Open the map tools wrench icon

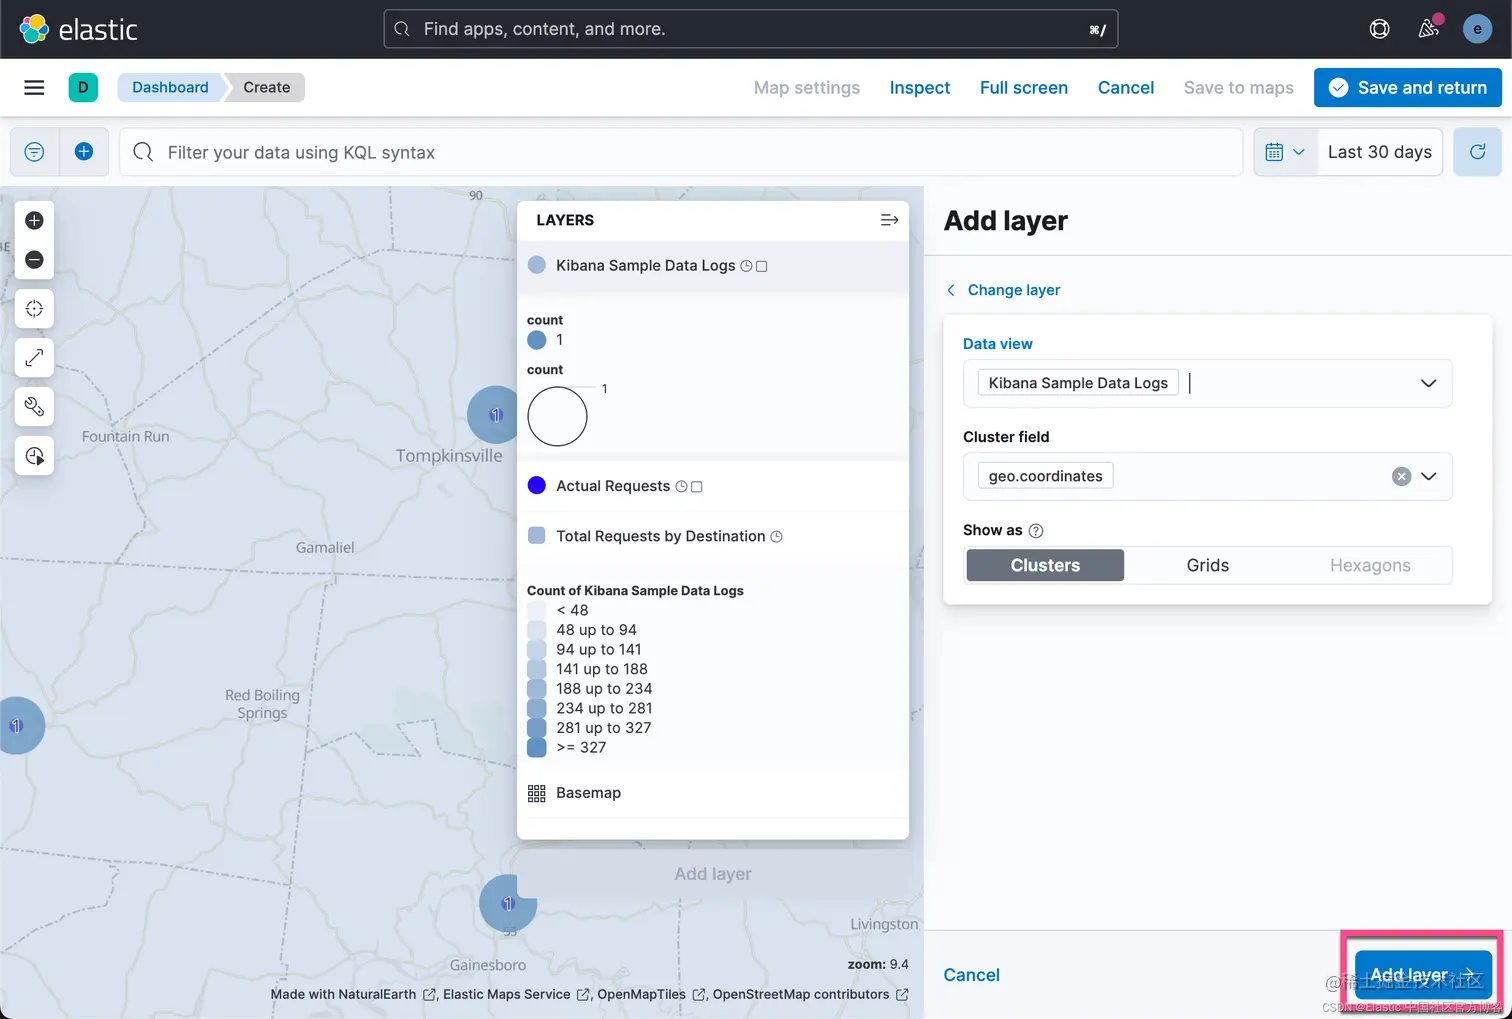(x=34, y=407)
